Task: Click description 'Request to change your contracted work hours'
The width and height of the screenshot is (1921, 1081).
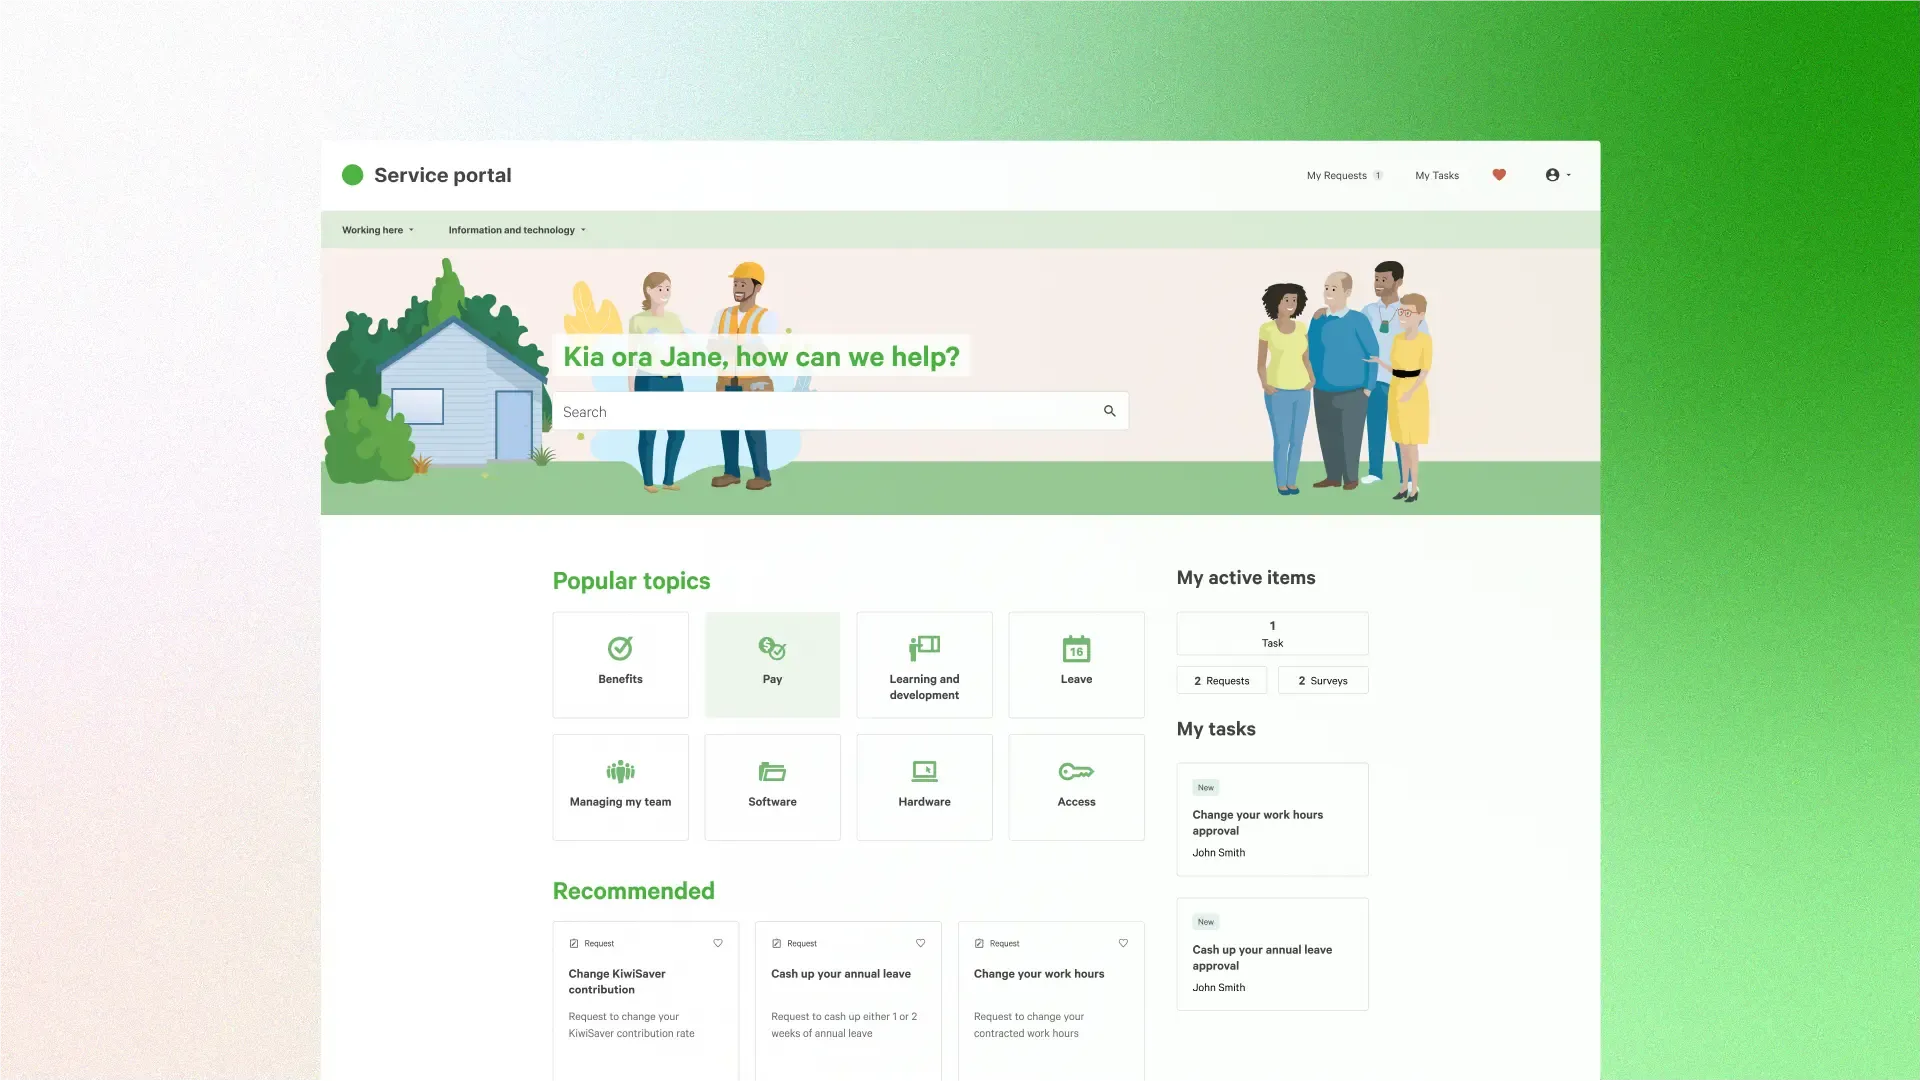Action: tap(1028, 1025)
